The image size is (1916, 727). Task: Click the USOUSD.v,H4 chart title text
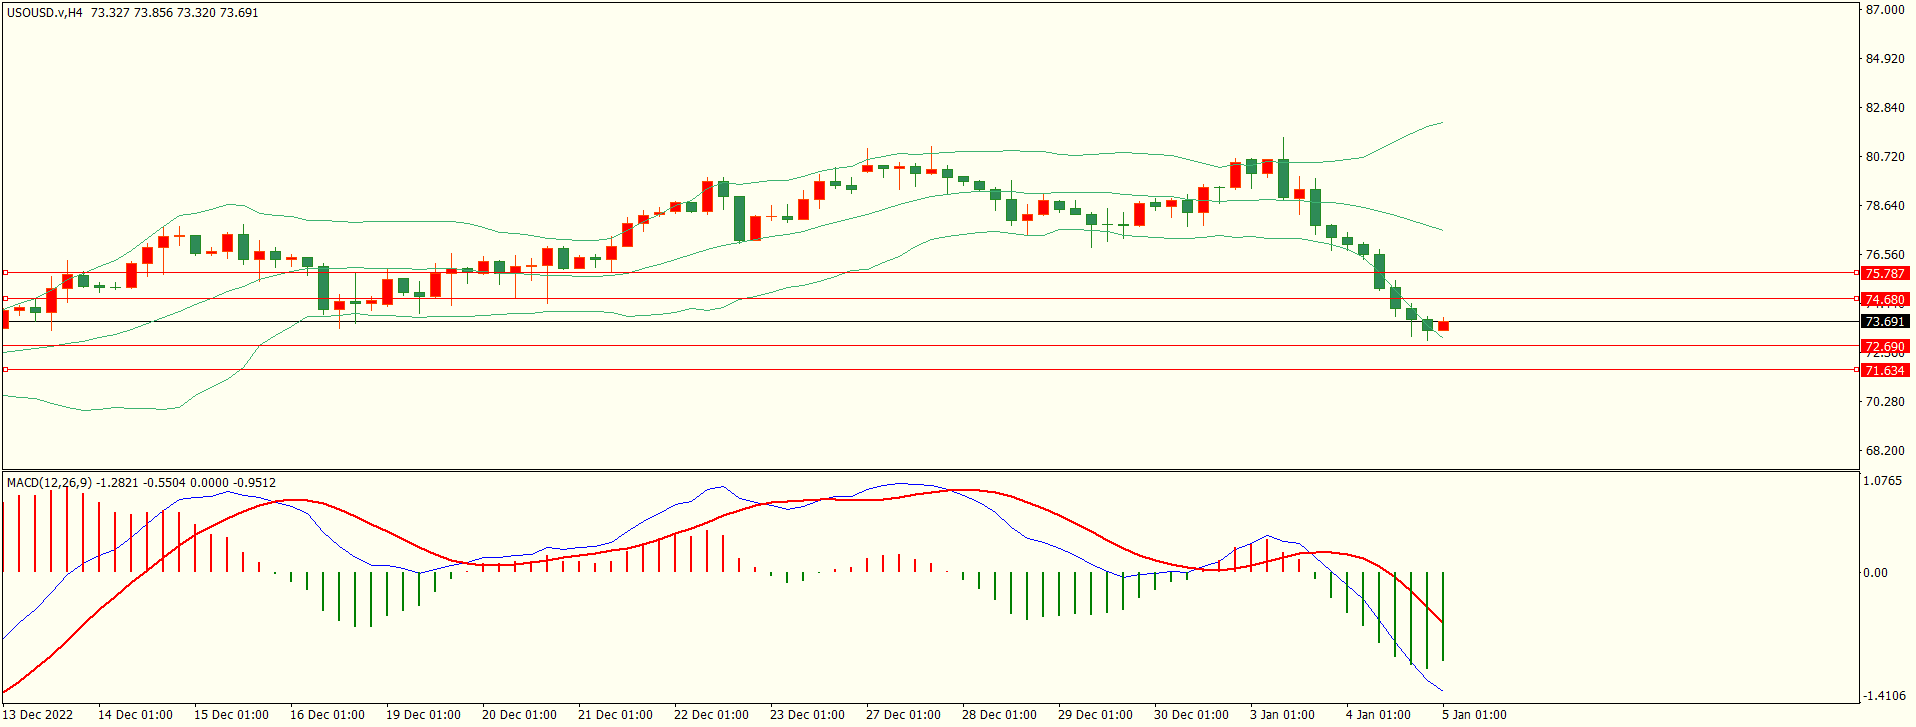[45, 13]
